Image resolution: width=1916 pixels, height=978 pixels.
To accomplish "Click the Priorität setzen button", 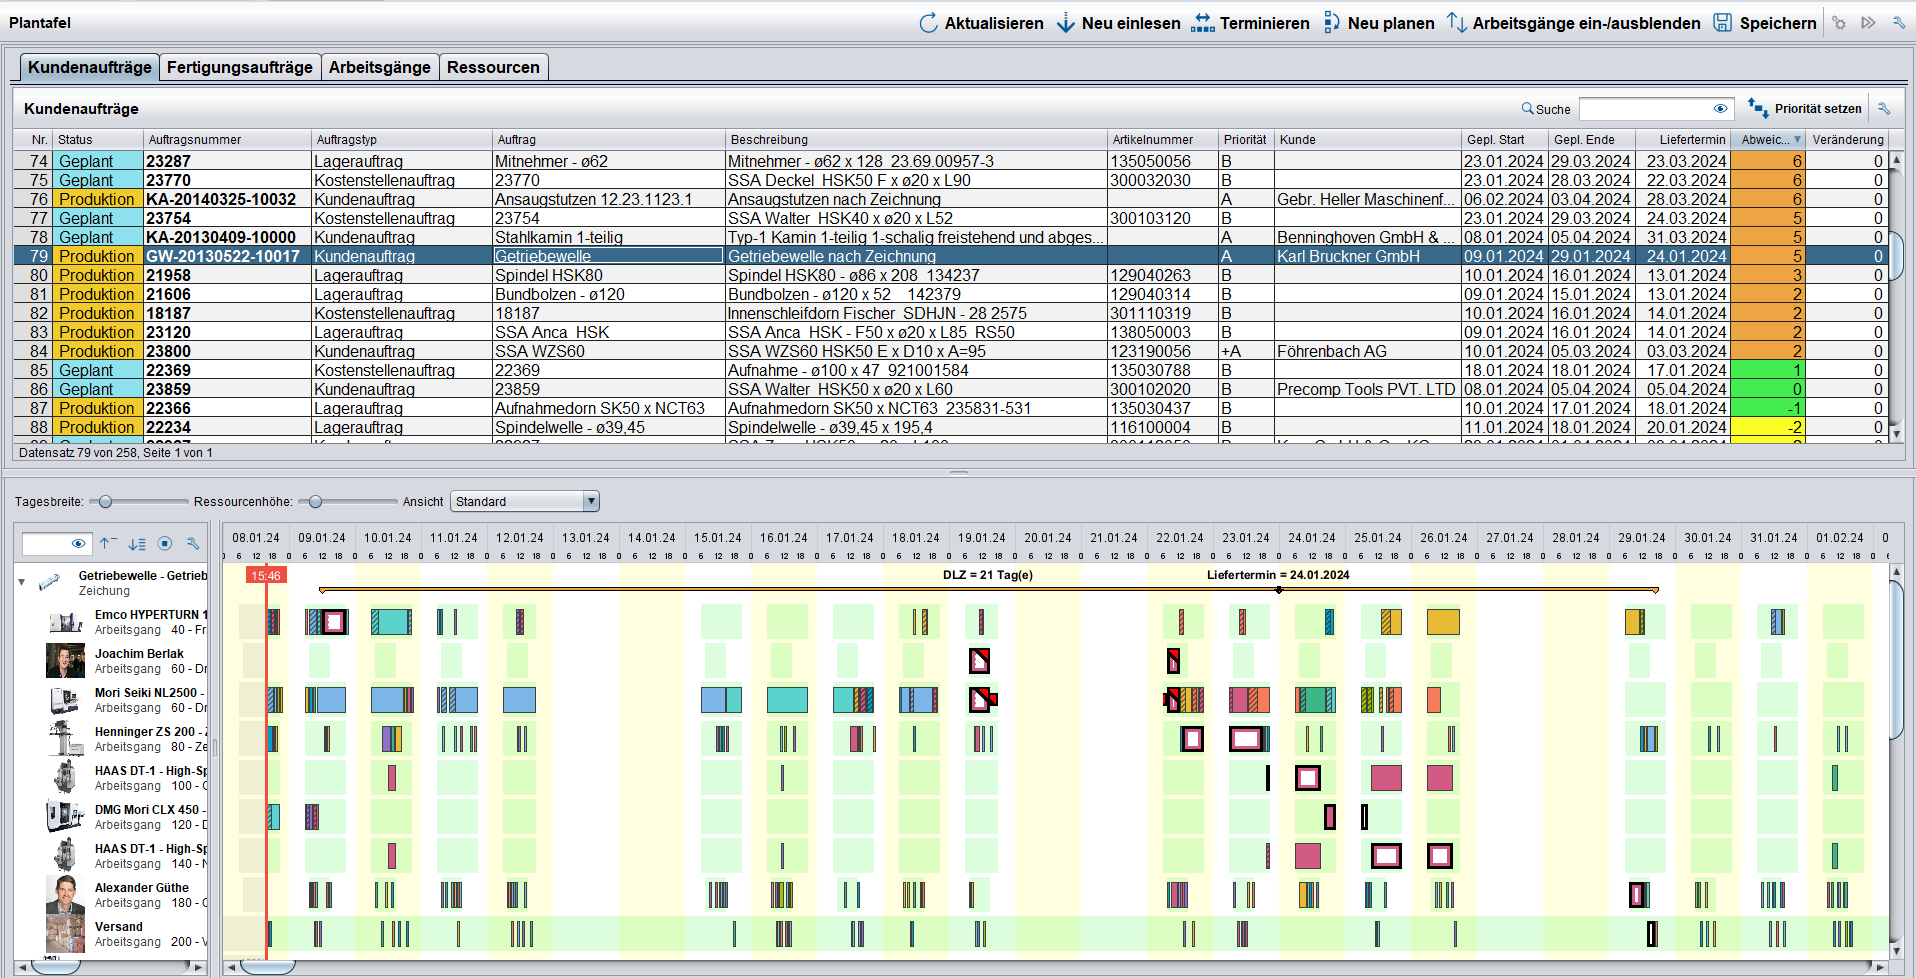I will pos(1805,108).
